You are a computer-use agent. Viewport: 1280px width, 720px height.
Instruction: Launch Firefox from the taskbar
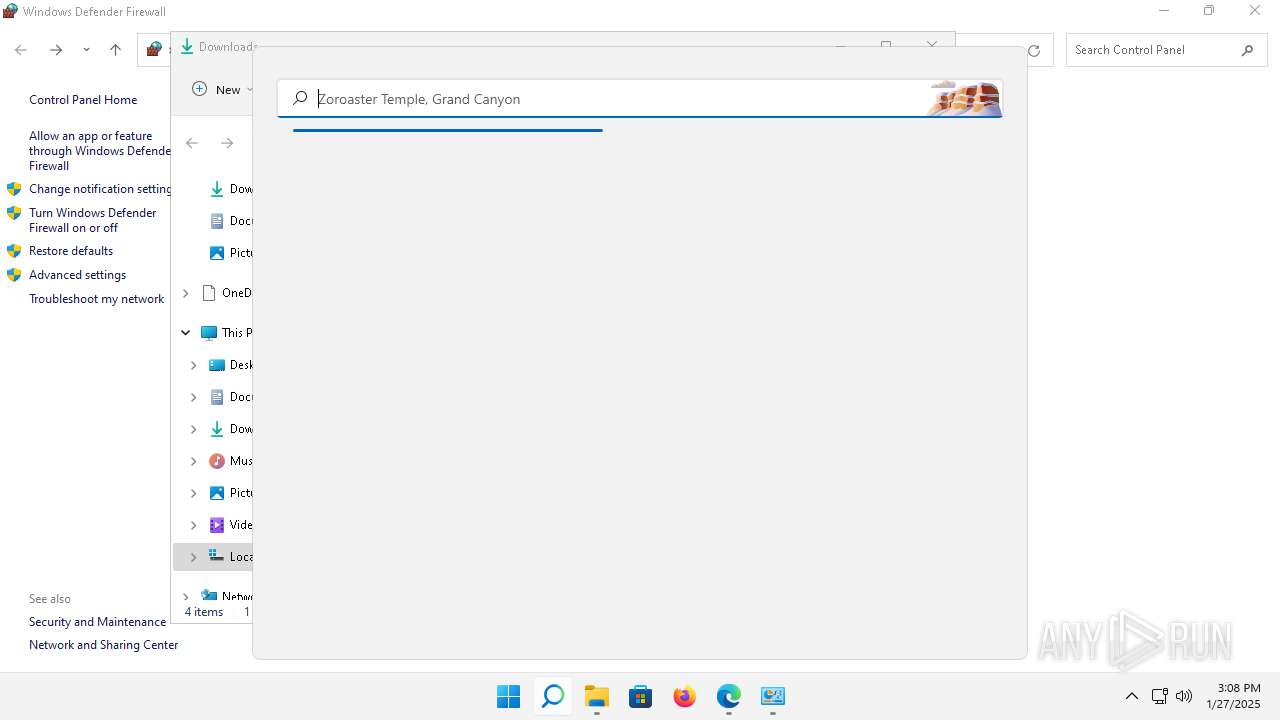pyautogui.click(x=684, y=696)
